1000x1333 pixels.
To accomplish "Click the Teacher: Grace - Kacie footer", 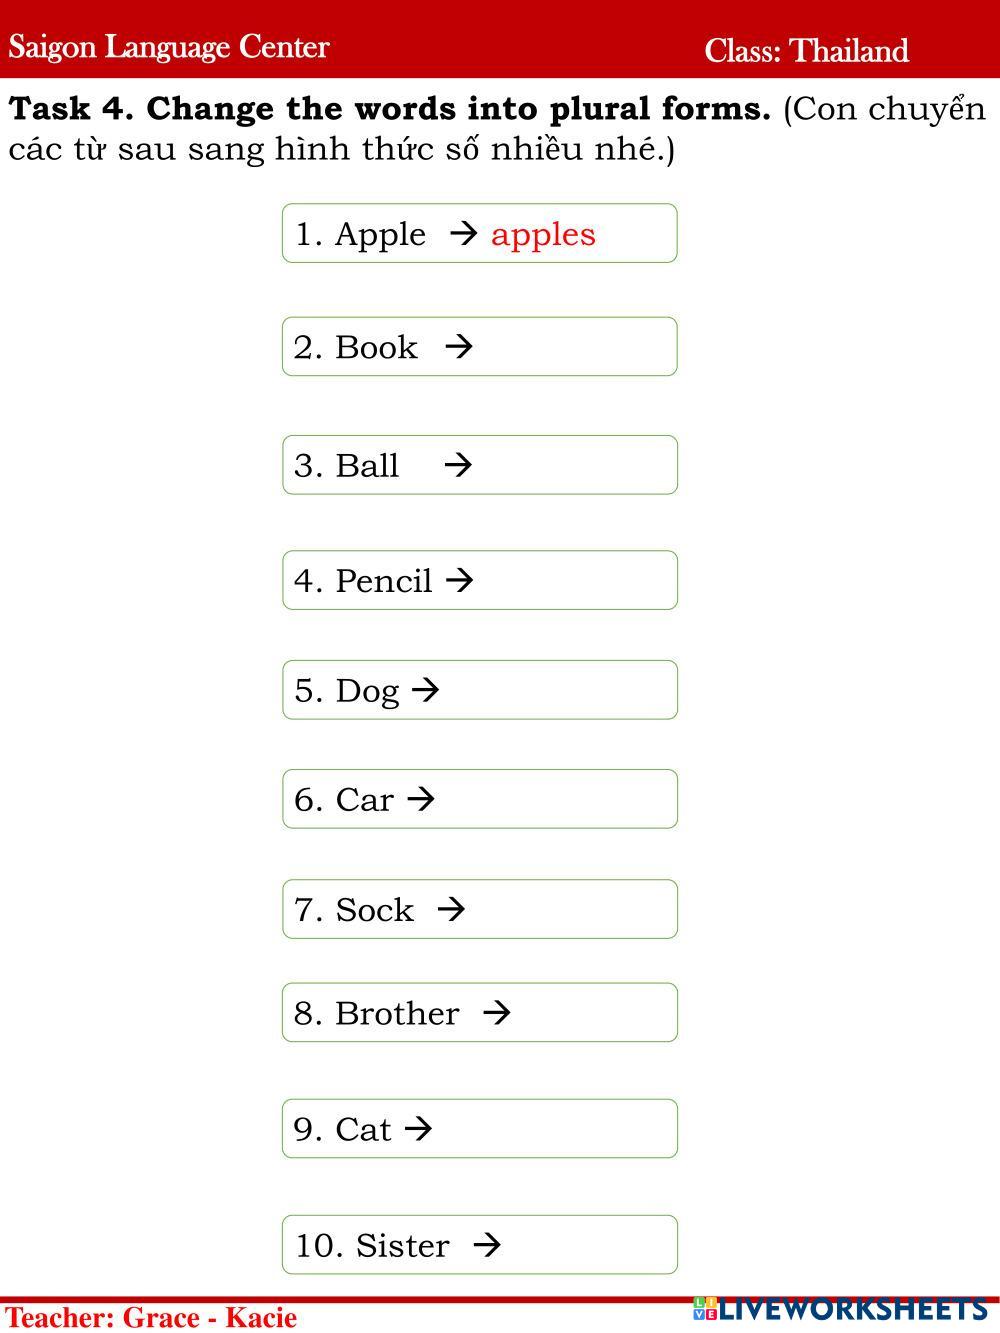I will tap(151, 1317).
